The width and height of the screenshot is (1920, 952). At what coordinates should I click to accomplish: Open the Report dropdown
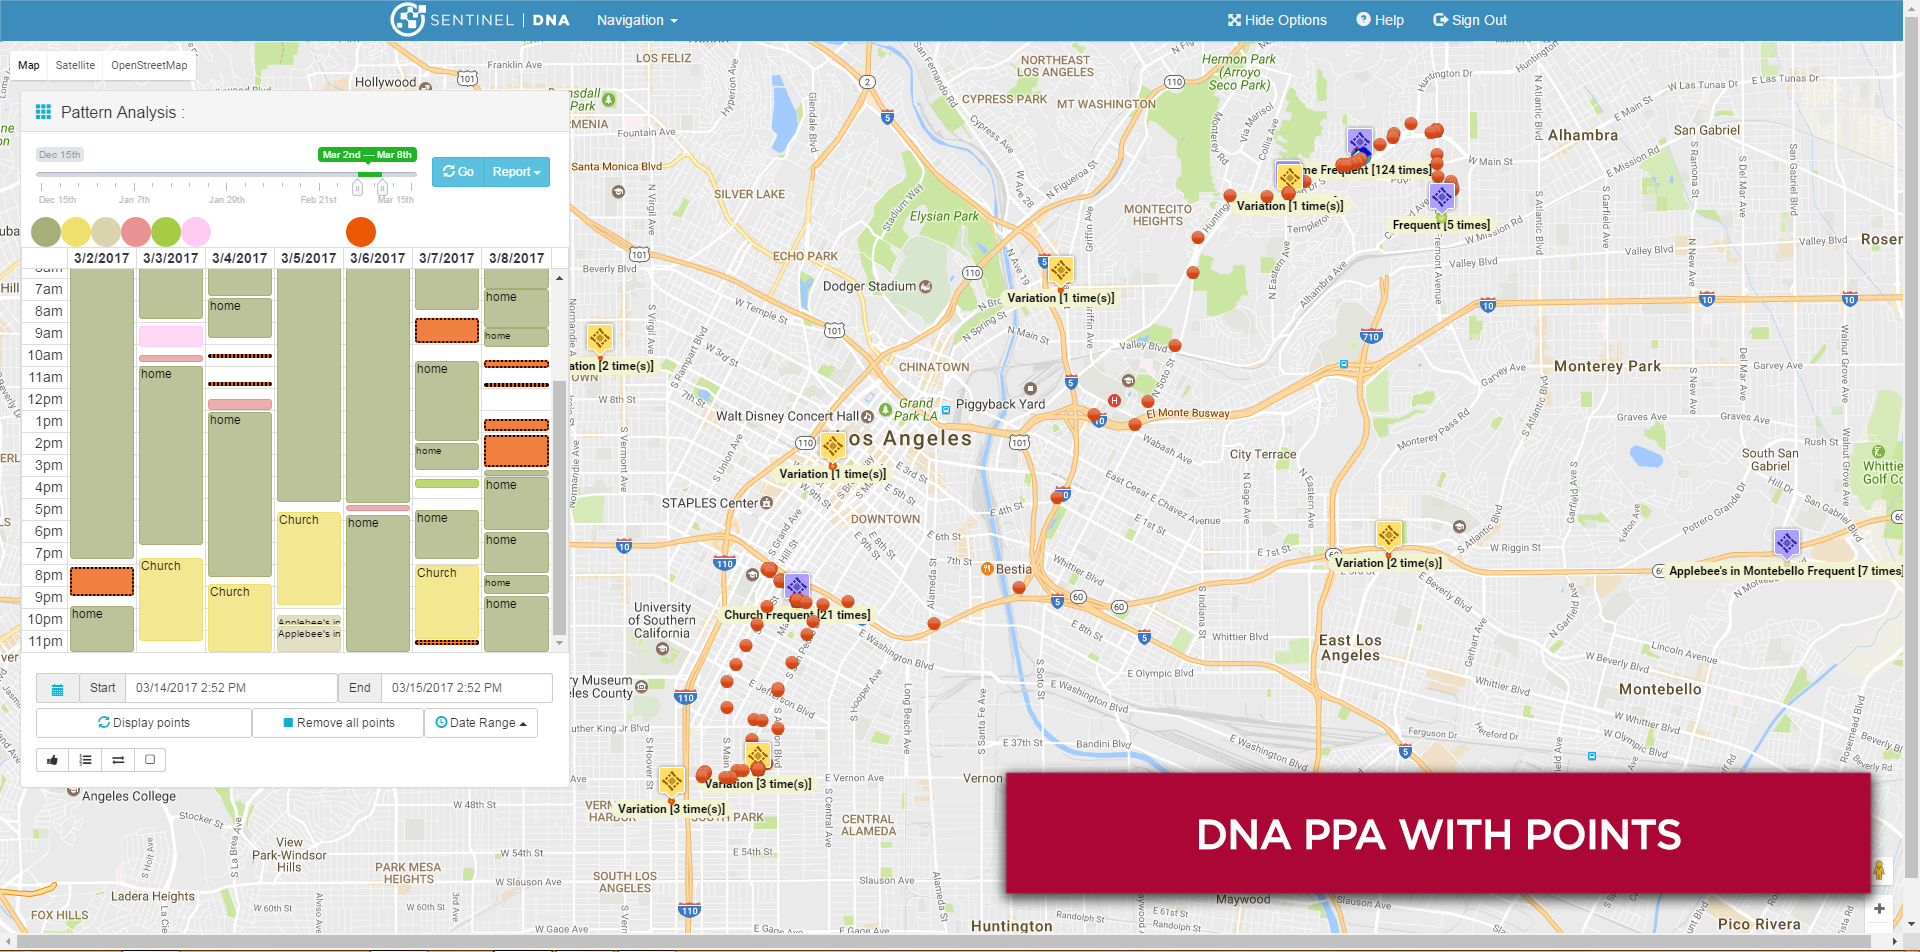pos(517,172)
